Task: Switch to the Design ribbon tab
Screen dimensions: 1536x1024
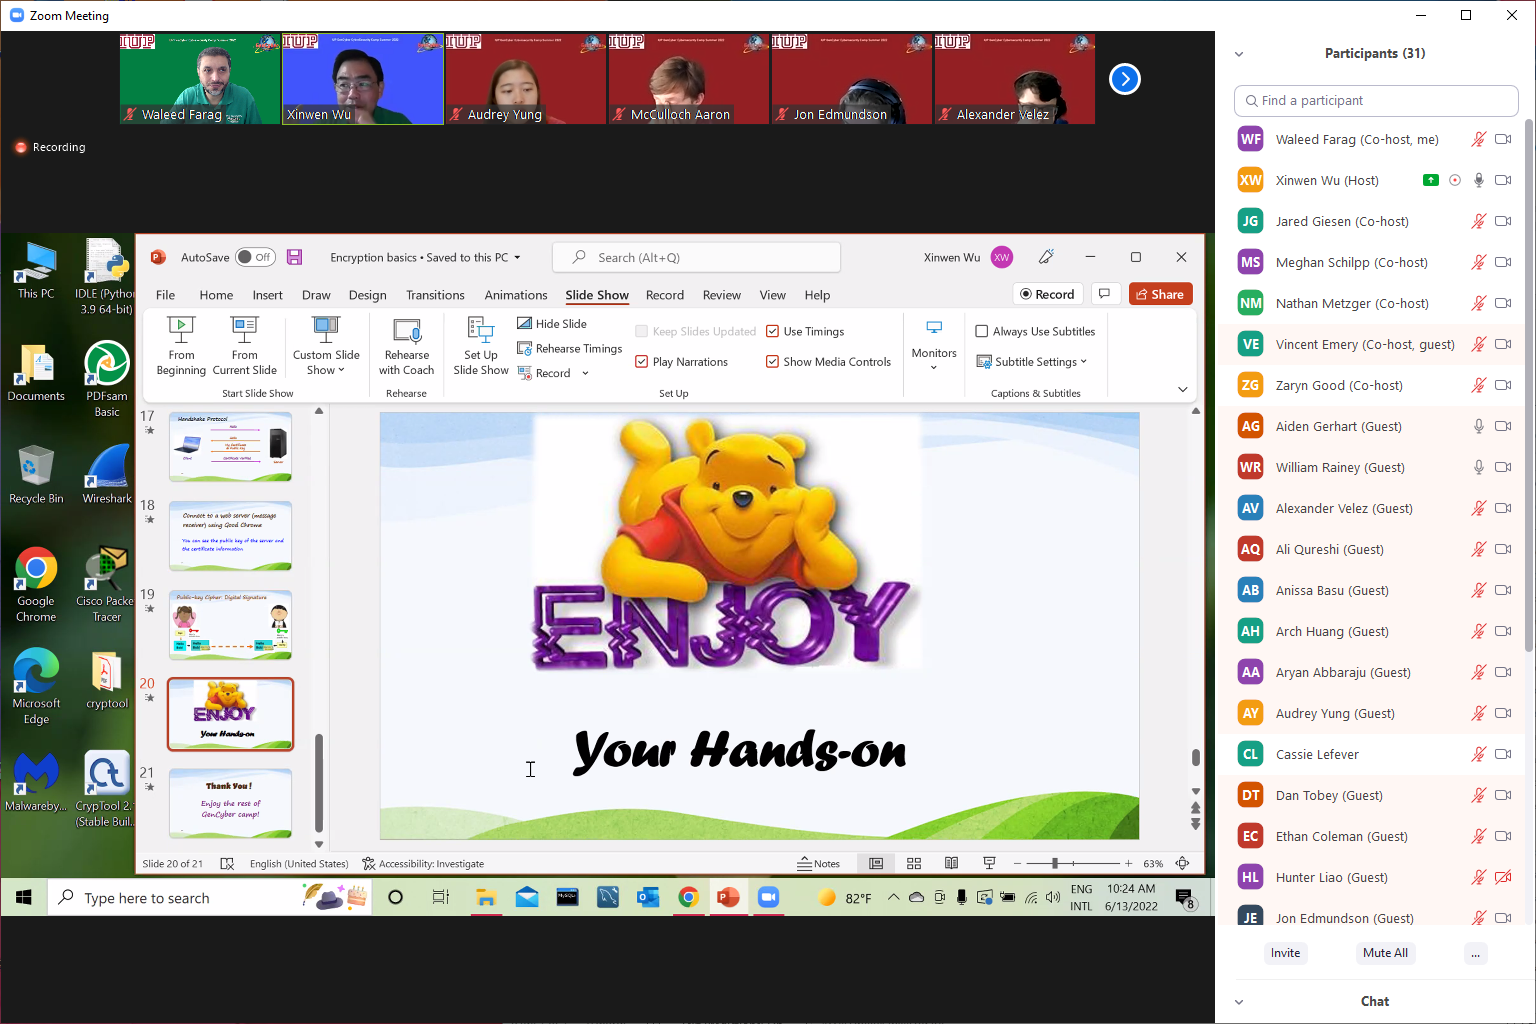Action: pos(367,295)
